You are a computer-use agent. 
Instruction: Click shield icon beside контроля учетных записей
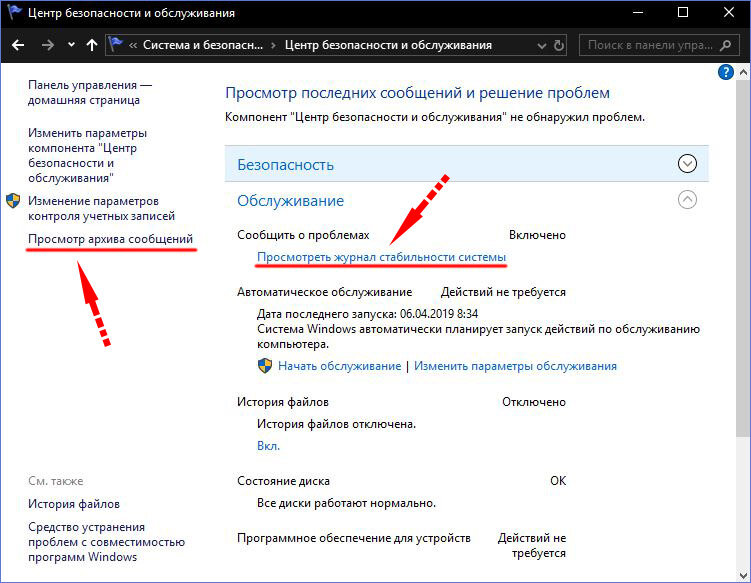pyautogui.click(x=13, y=200)
